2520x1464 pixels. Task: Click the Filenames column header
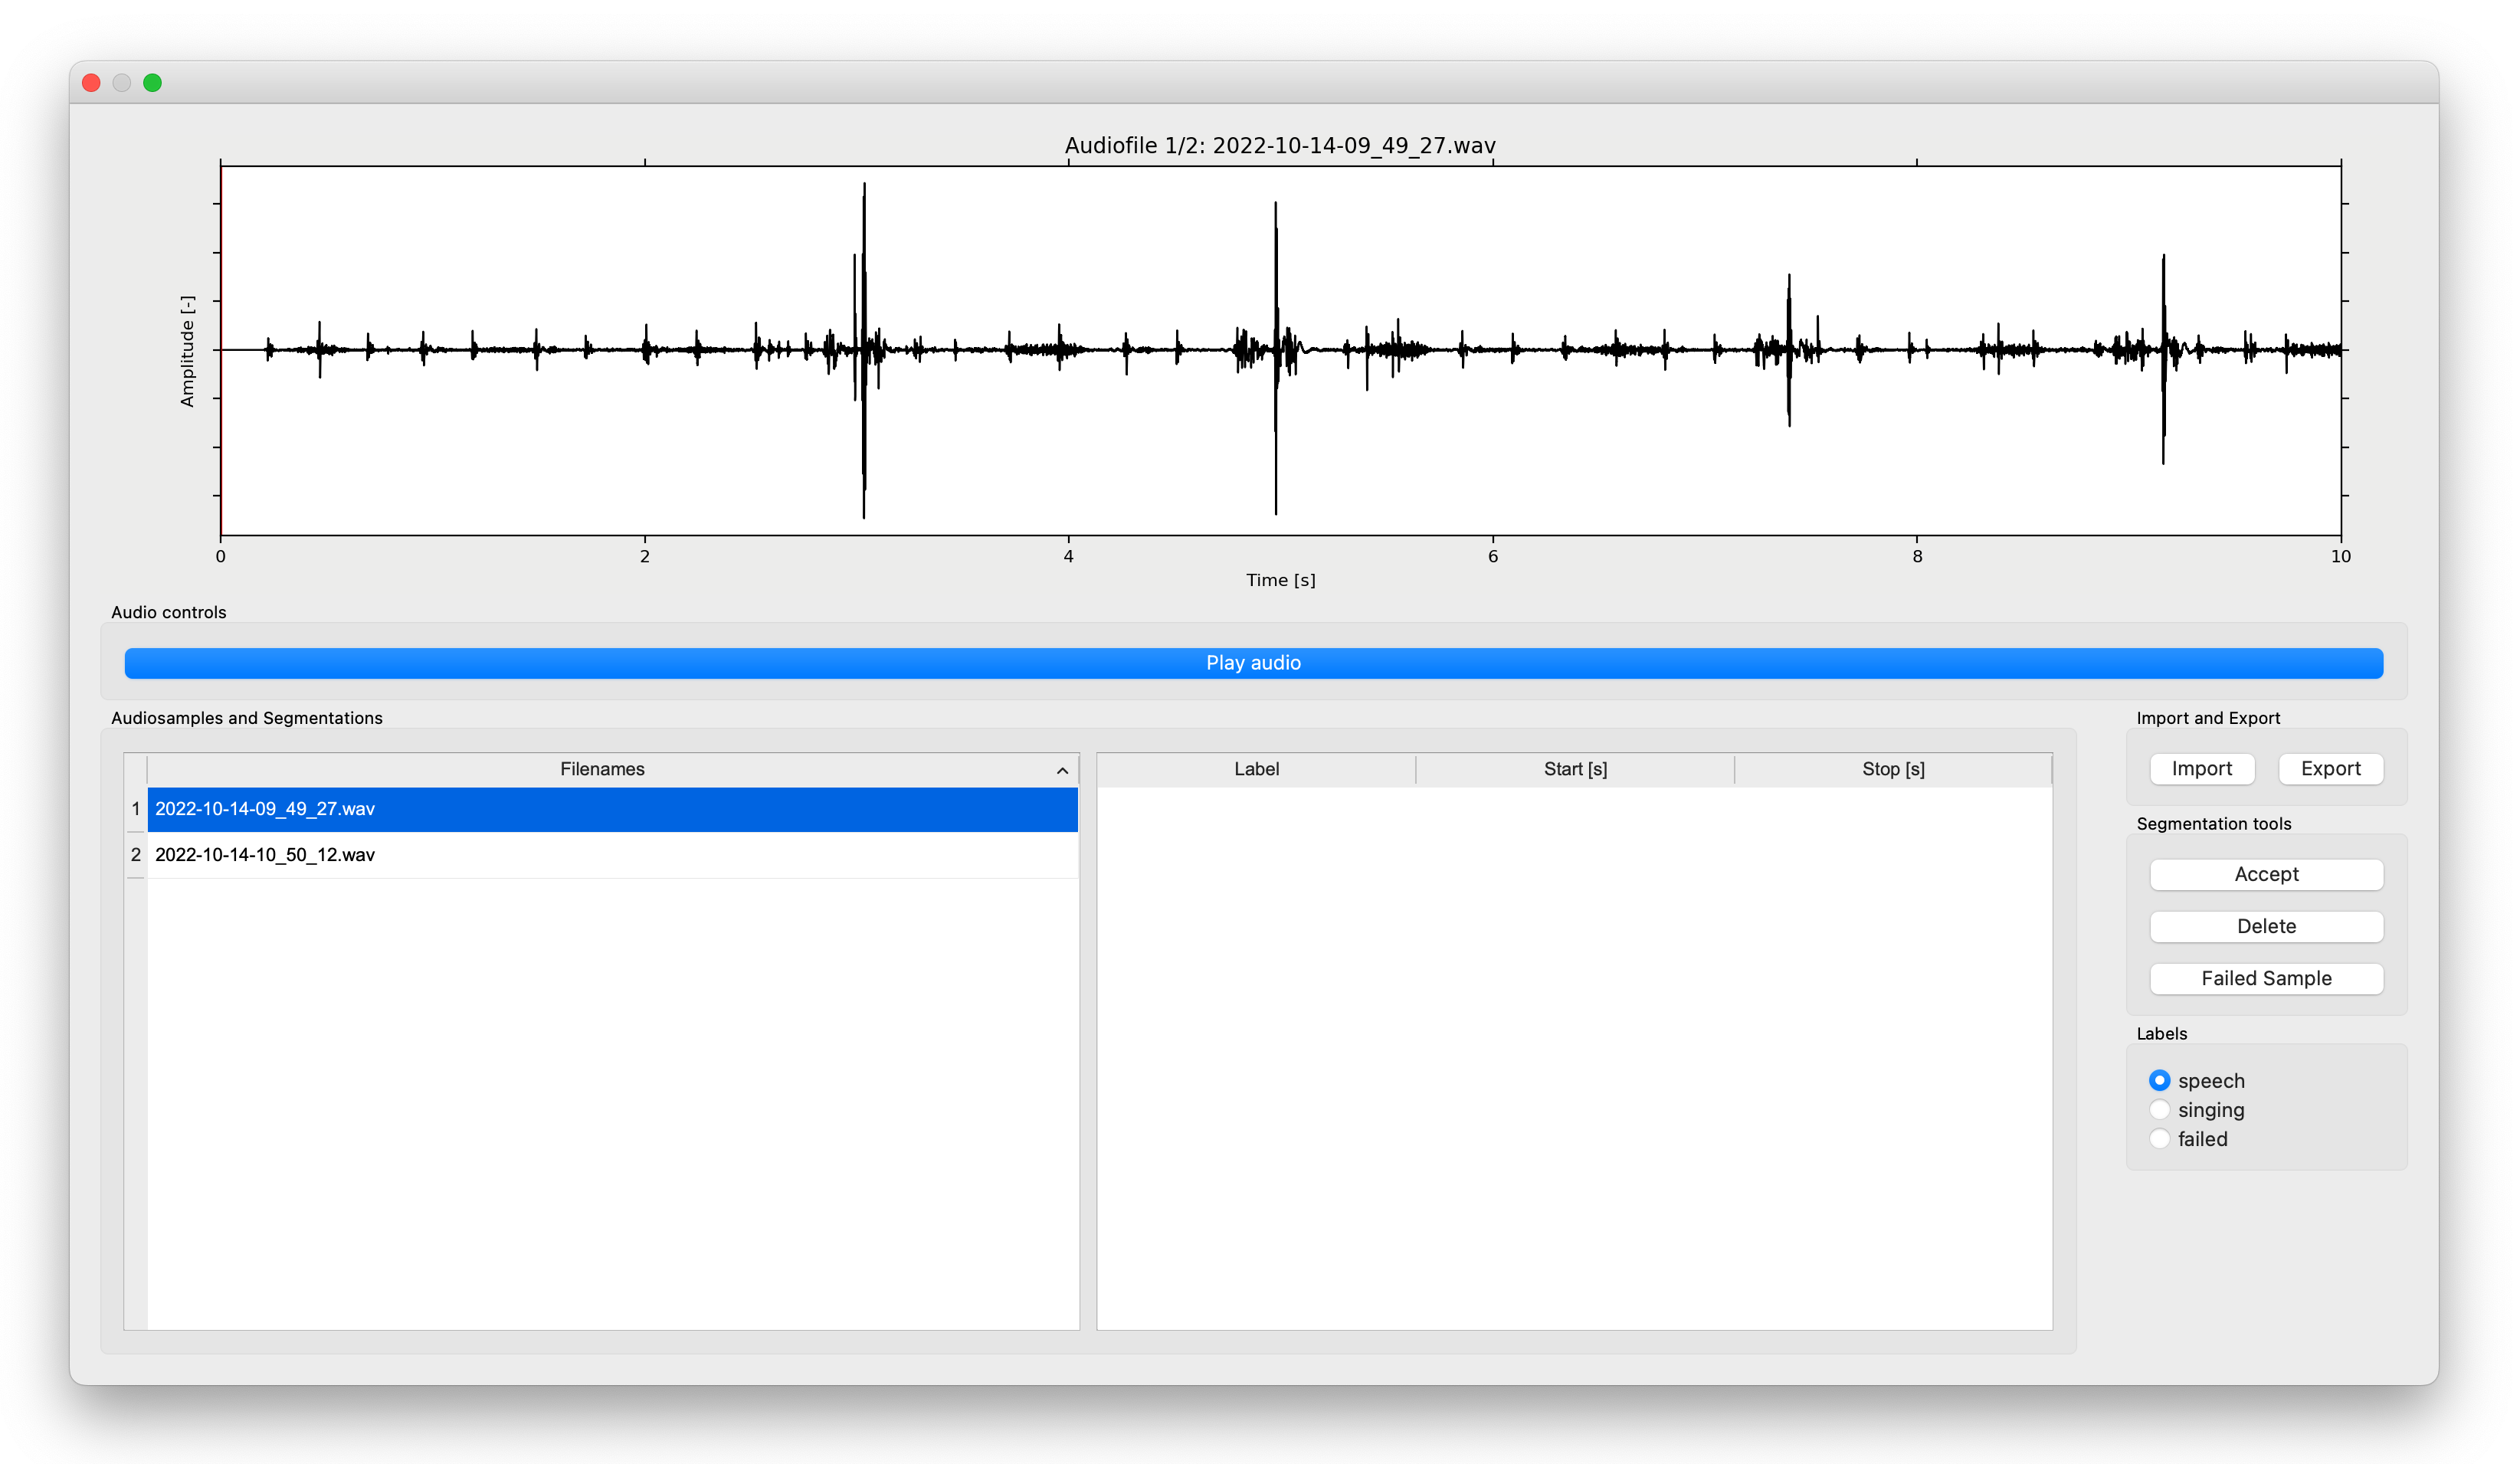point(601,768)
